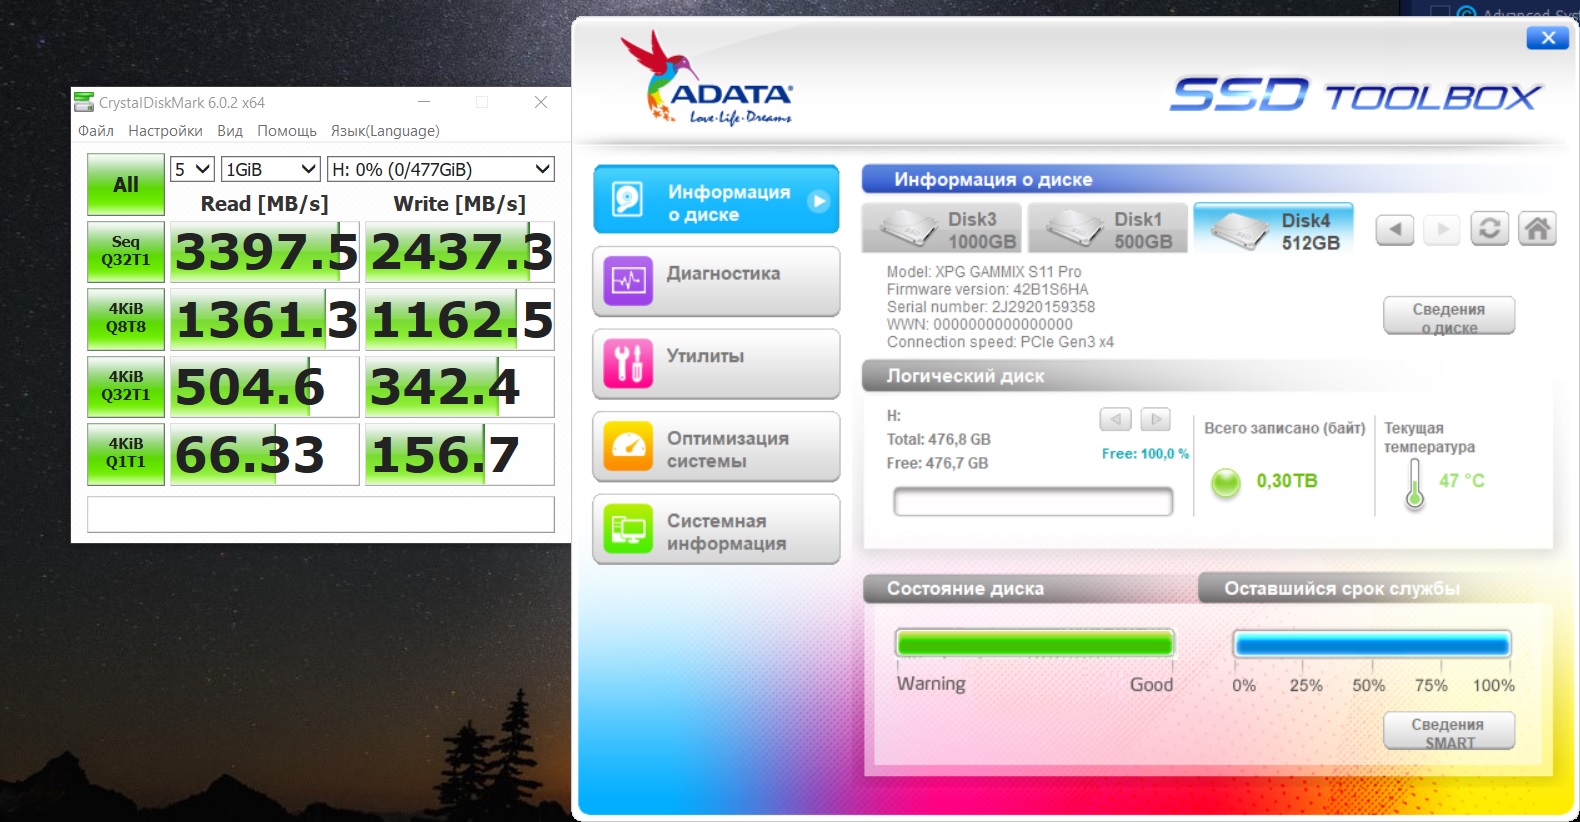Click the Model: XPG GAMMIX S11 Pro text
Screen dimensions: 1580x822
tap(984, 272)
